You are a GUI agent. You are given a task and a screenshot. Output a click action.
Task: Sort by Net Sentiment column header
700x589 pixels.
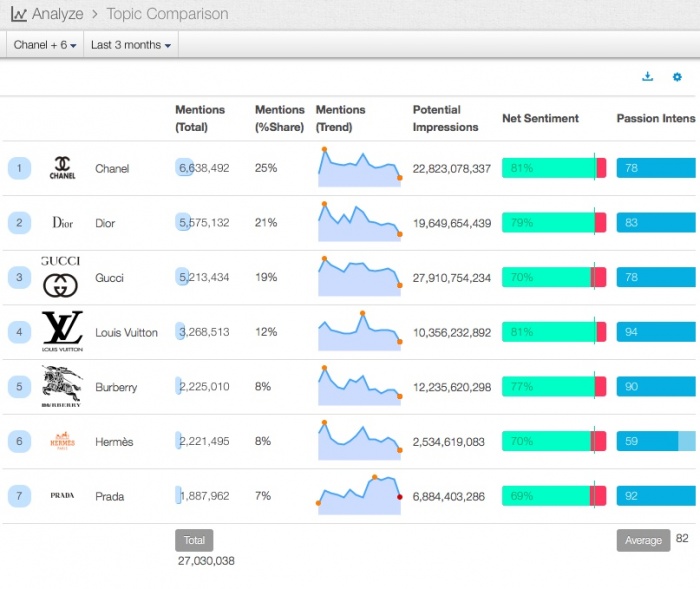540,118
